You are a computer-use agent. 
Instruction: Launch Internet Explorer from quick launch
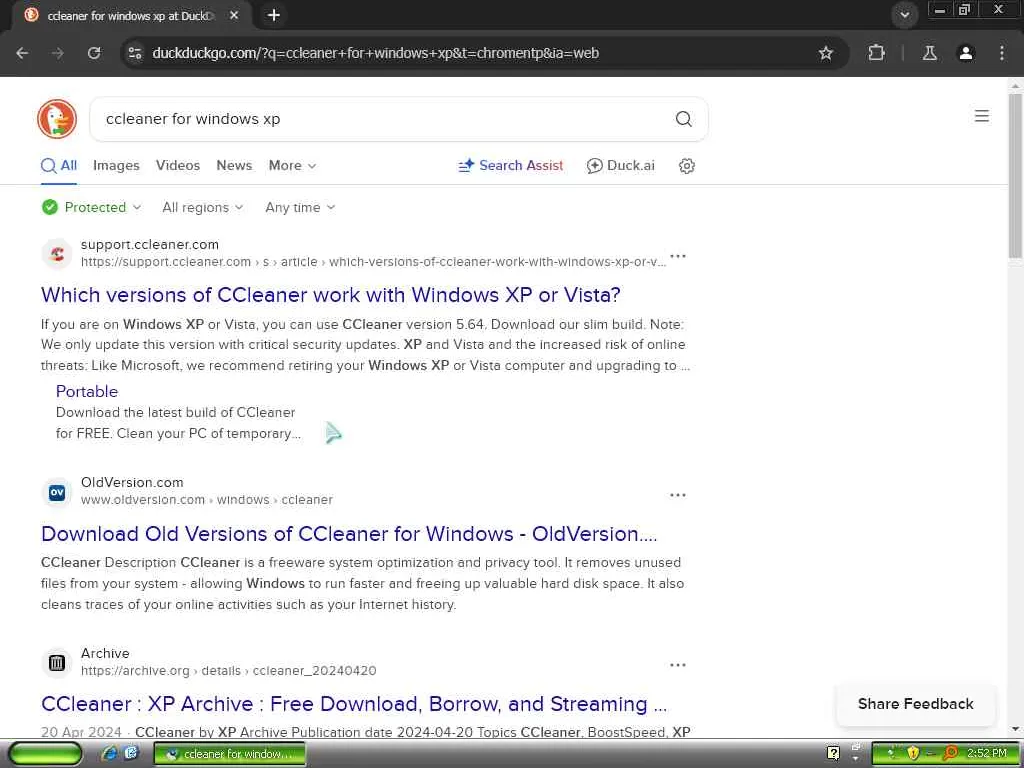pos(109,754)
